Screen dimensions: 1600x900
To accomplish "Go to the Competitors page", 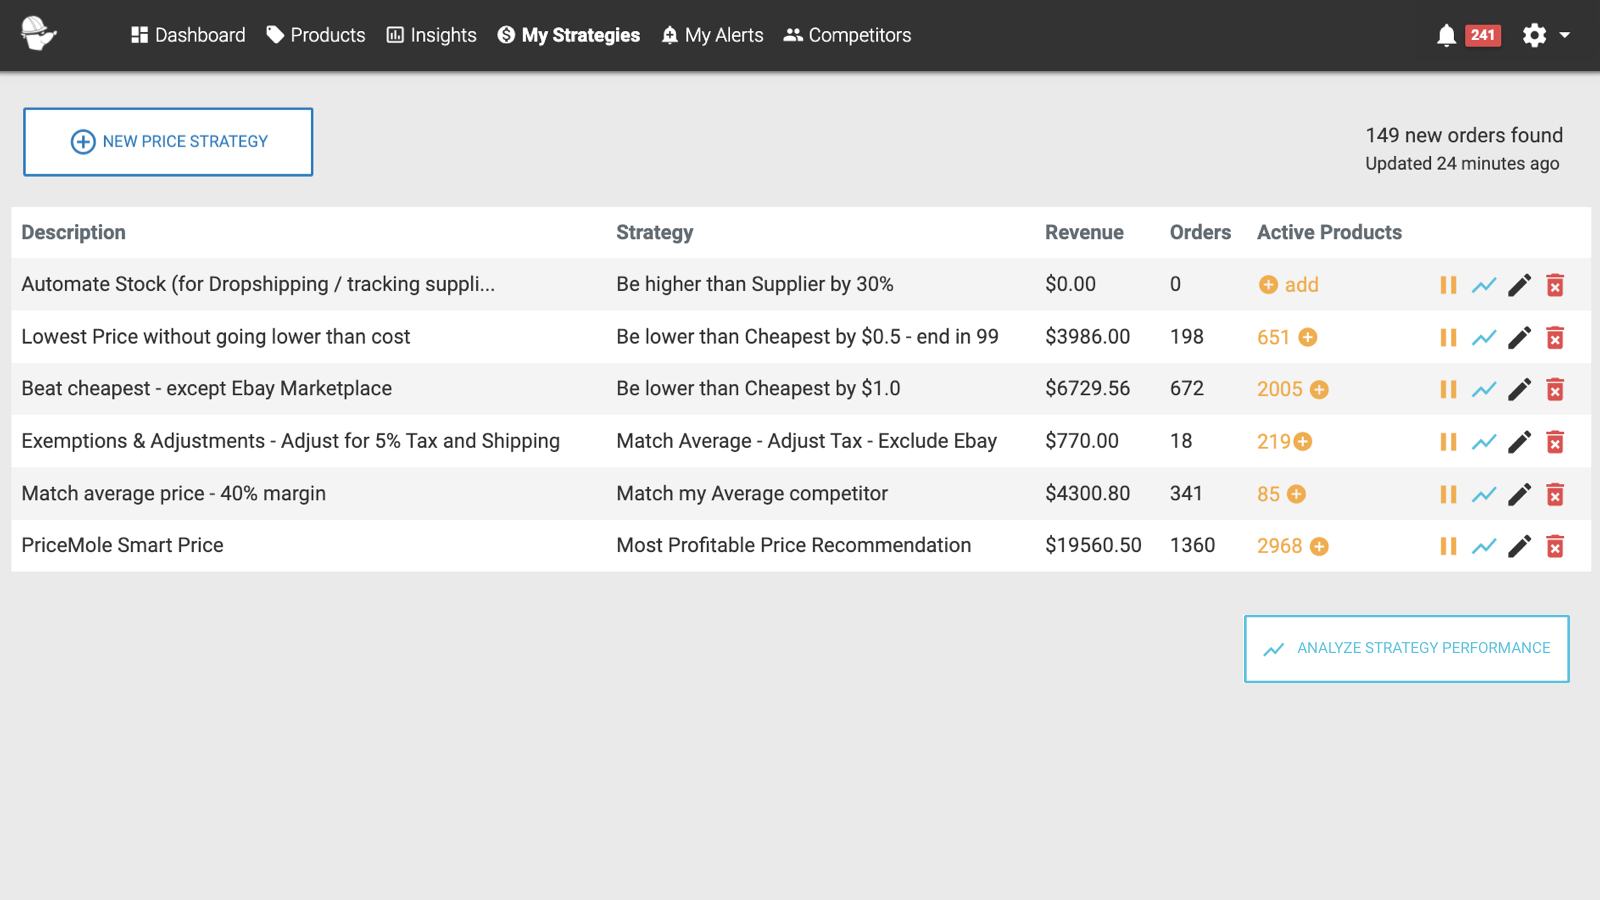I will coord(847,35).
